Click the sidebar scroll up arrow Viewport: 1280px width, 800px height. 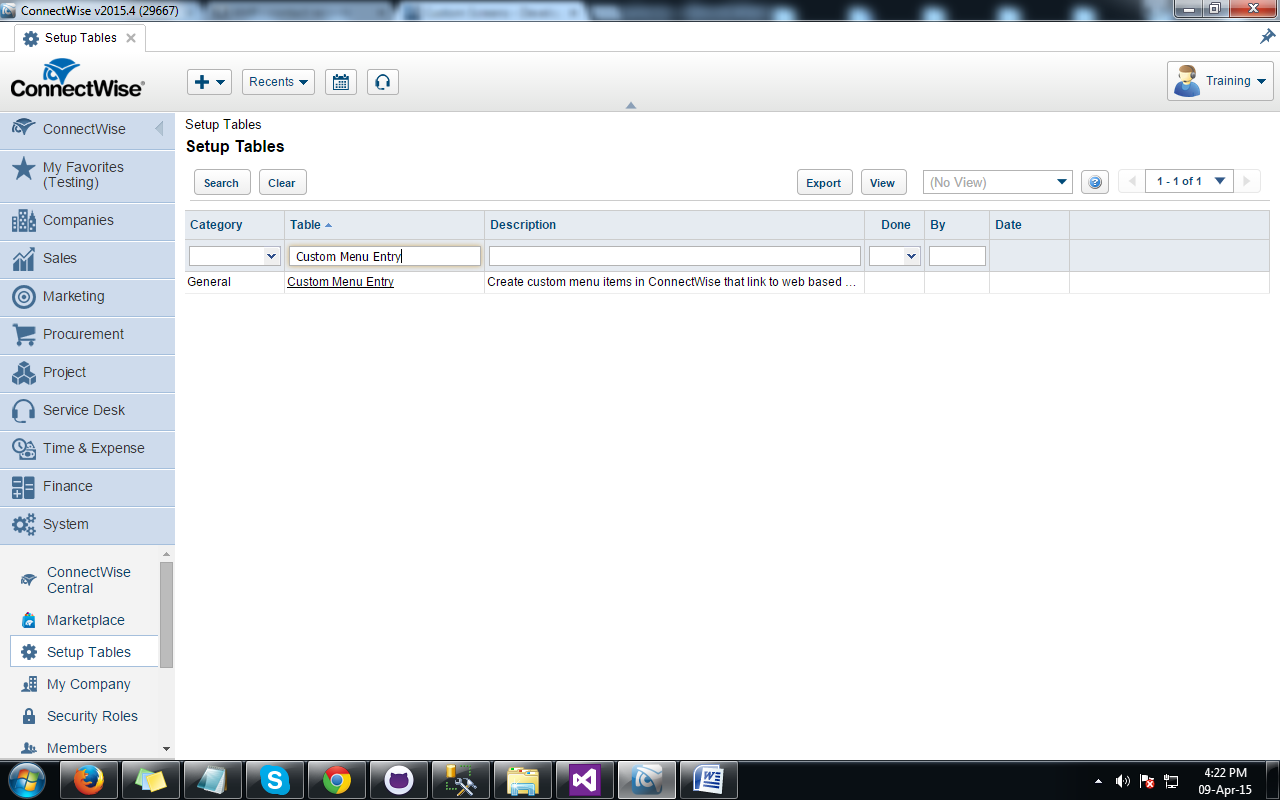[166, 554]
